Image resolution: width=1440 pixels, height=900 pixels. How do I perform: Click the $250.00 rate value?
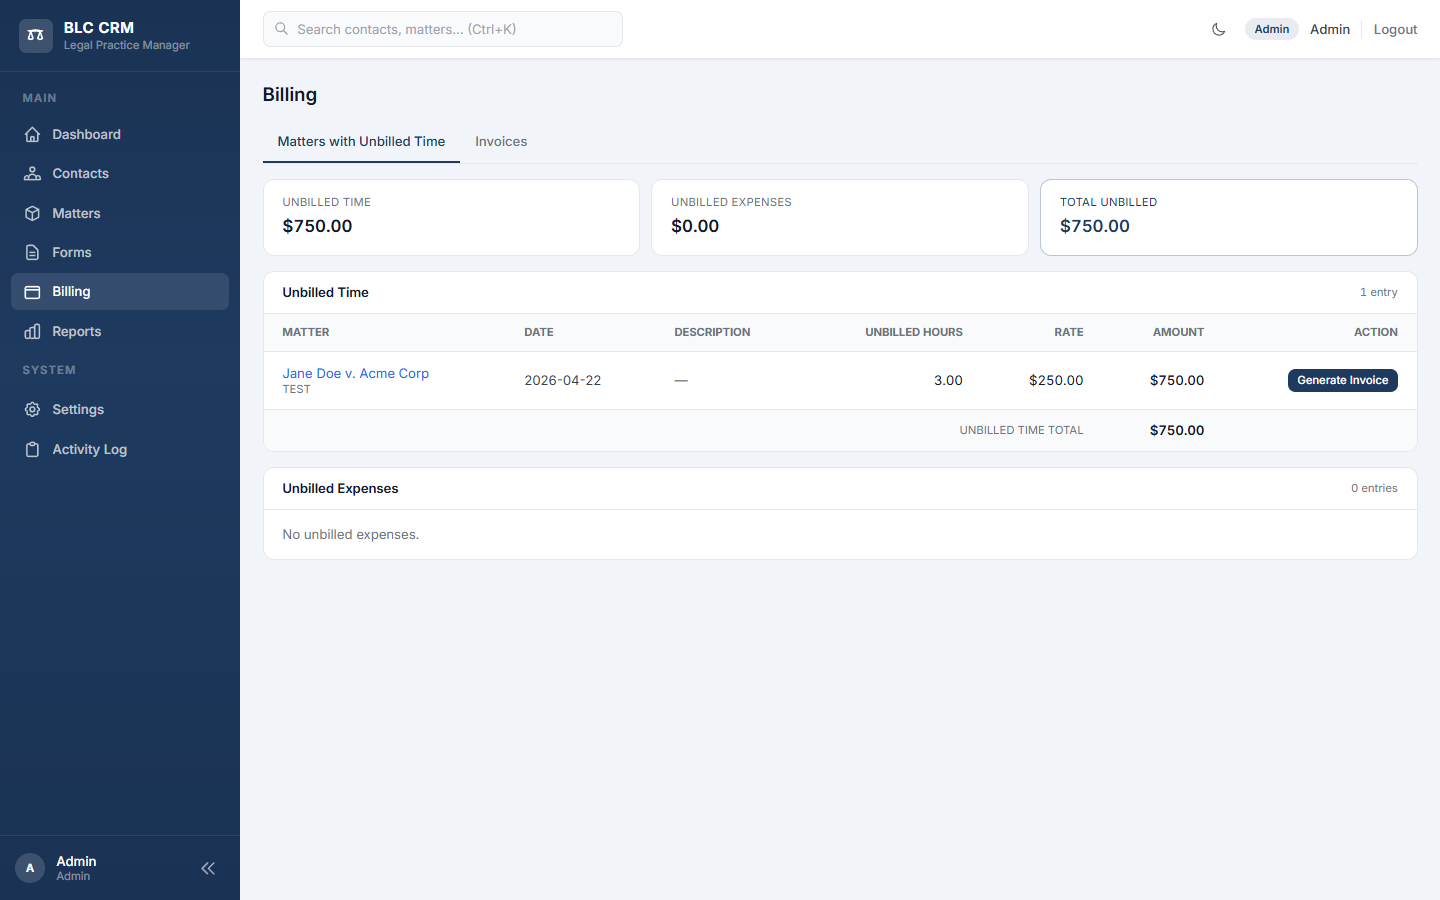click(x=1056, y=381)
